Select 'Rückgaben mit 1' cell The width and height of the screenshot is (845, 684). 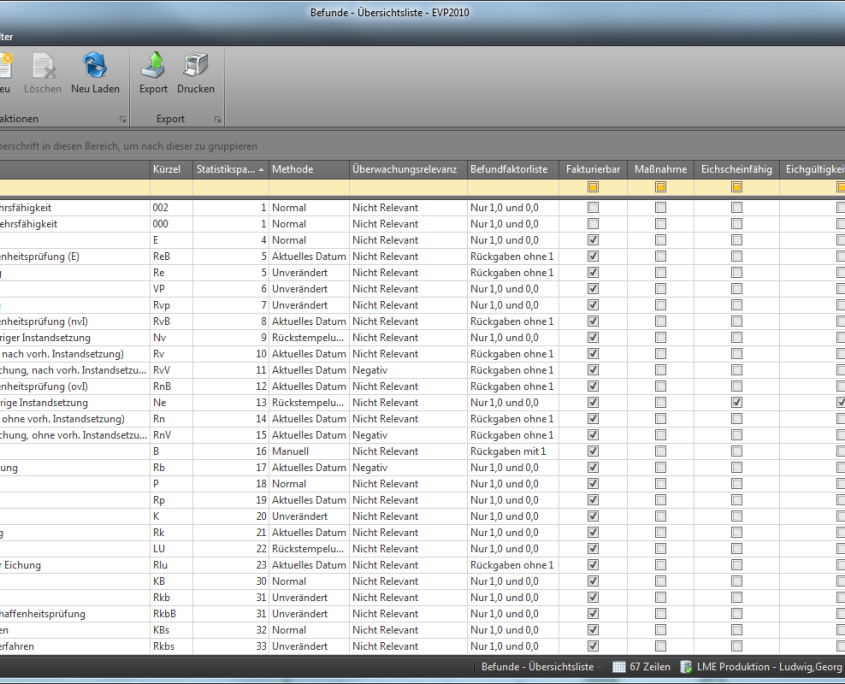coord(512,451)
